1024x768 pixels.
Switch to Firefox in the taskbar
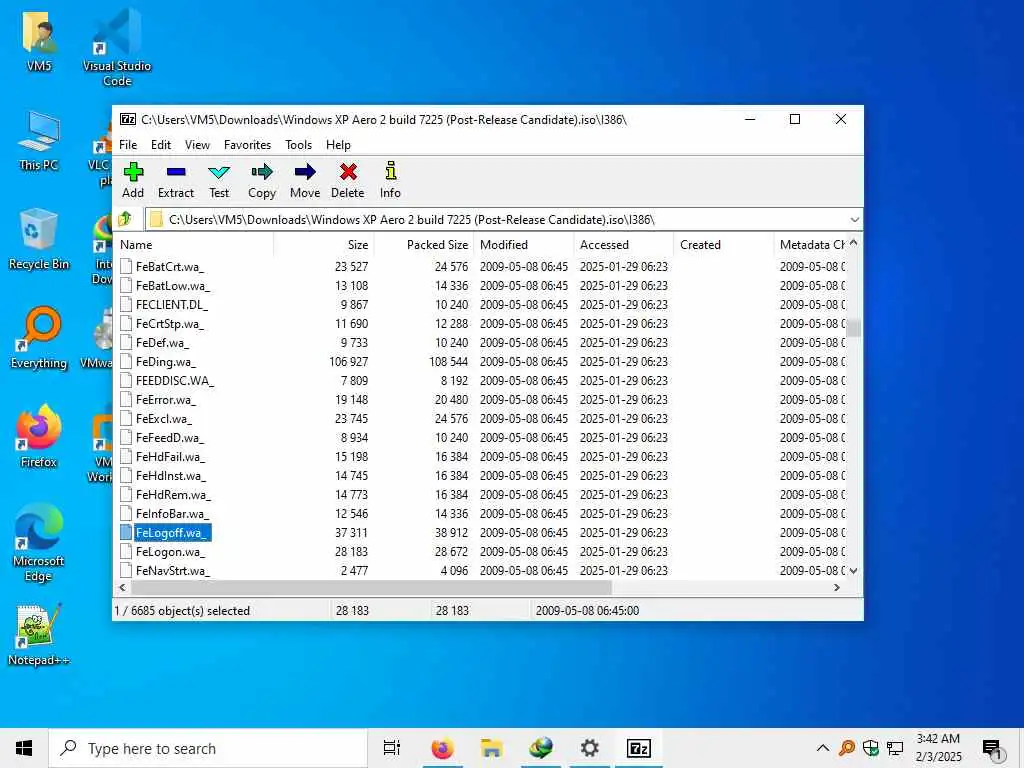pos(442,748)
